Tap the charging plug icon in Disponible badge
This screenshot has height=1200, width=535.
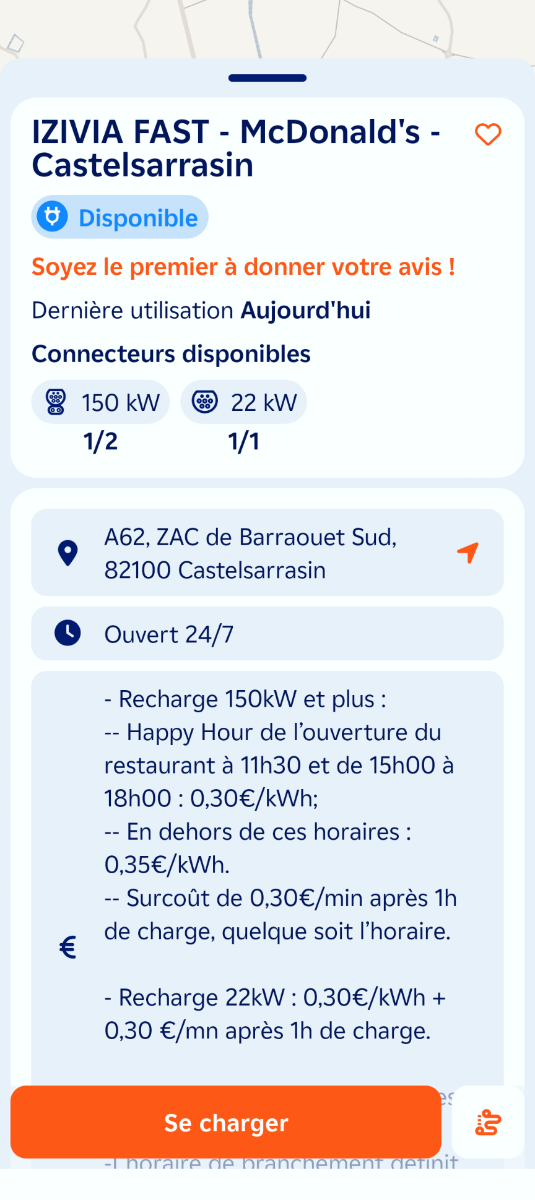click(x=53, y=217)
